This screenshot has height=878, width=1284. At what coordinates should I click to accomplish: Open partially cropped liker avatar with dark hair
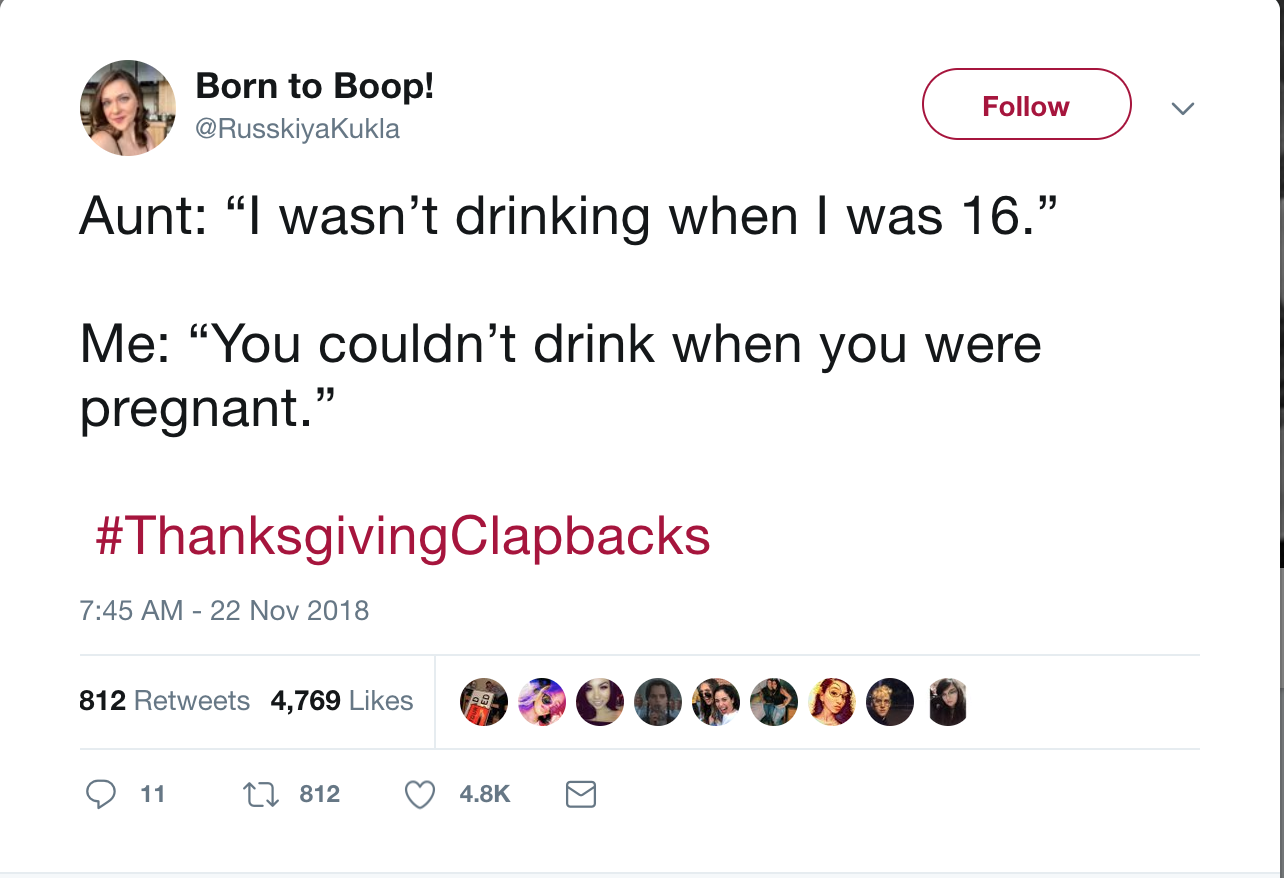point(947,701)
